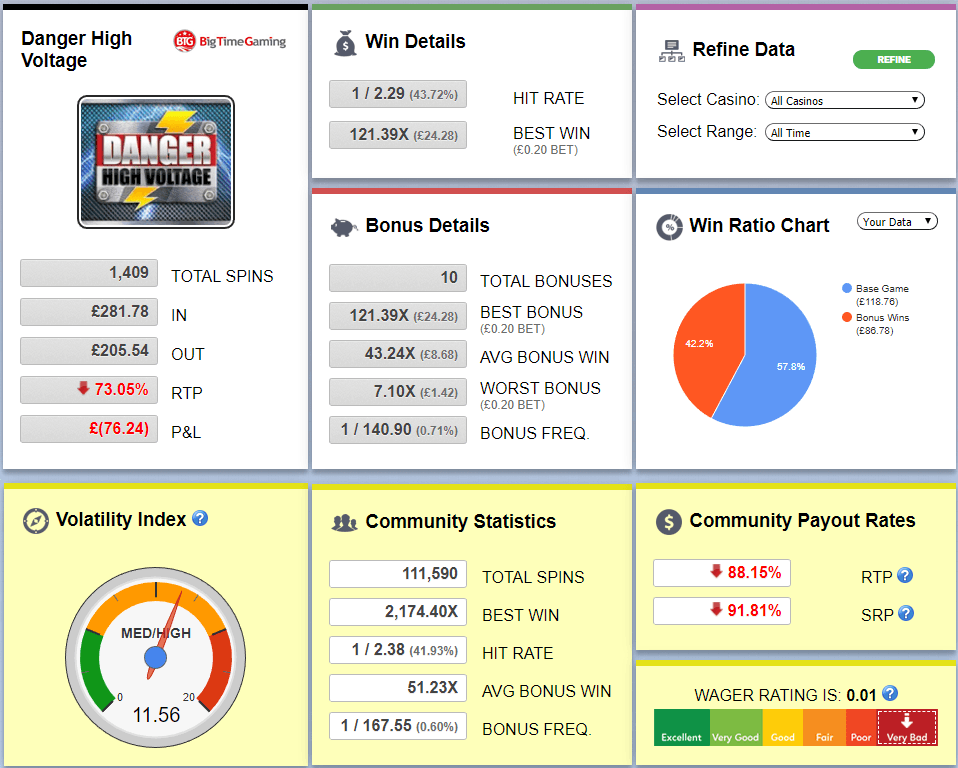Click the Very Good rating segment

pyautogui.click(x=736, y=727)
